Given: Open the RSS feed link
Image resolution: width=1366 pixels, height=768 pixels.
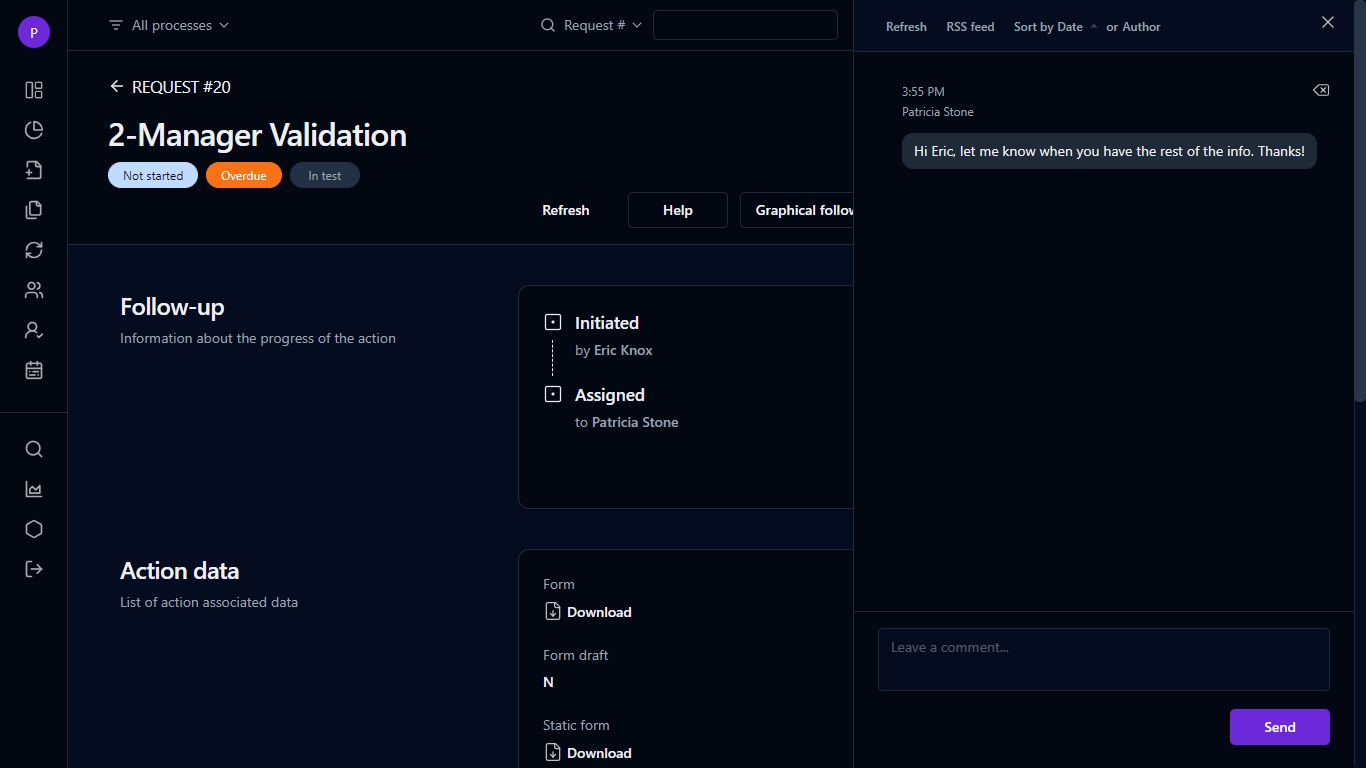Looking at the screenshot, I should [x=970, y=27].
